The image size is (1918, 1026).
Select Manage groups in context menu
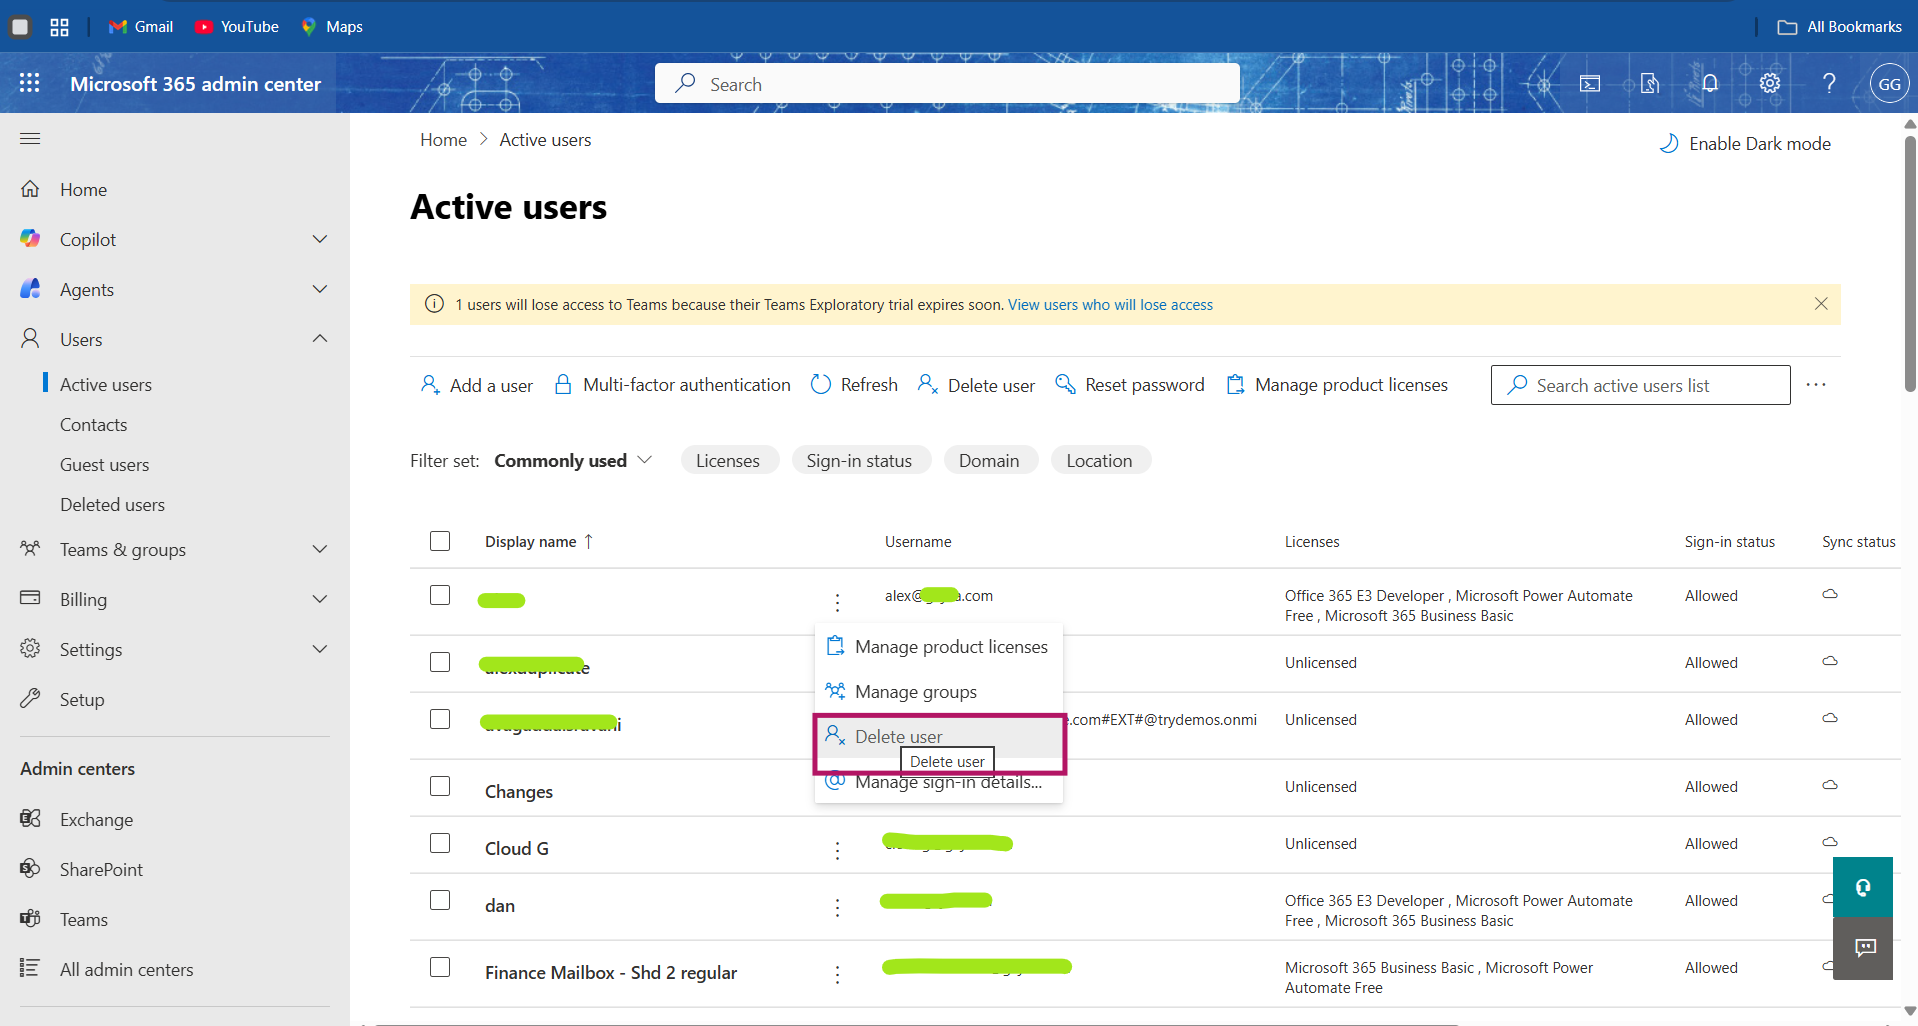coord(915,692)
